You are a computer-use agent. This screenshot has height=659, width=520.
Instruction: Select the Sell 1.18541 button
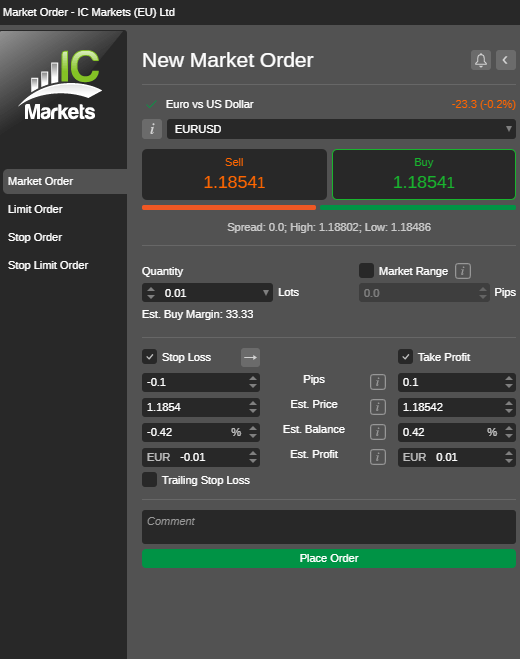coord(234,174)
